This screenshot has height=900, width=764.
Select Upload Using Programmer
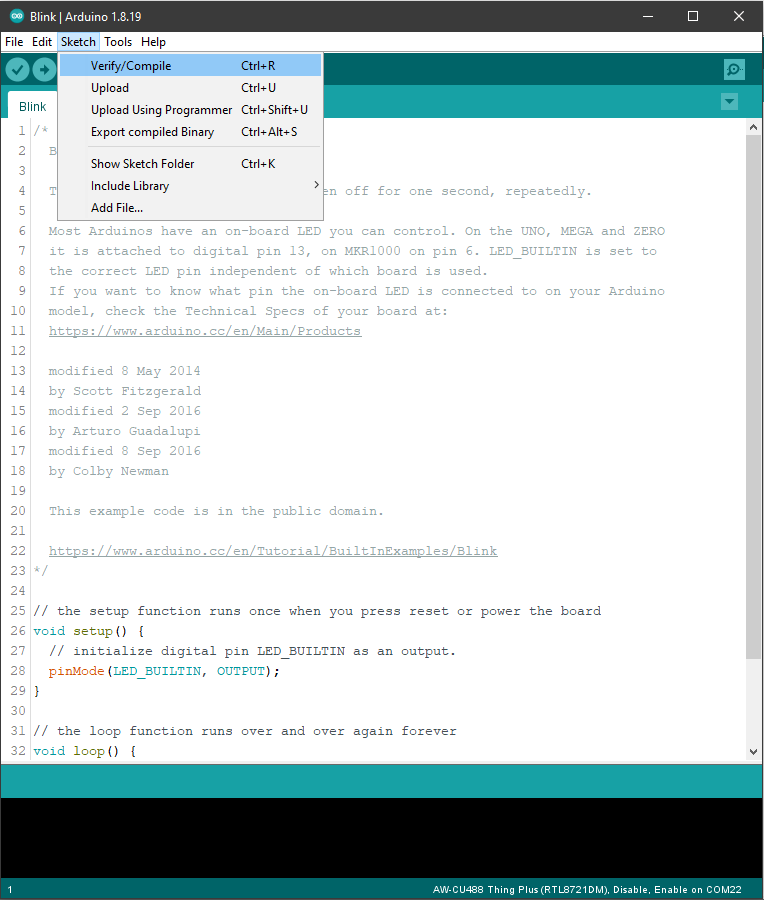190,110
